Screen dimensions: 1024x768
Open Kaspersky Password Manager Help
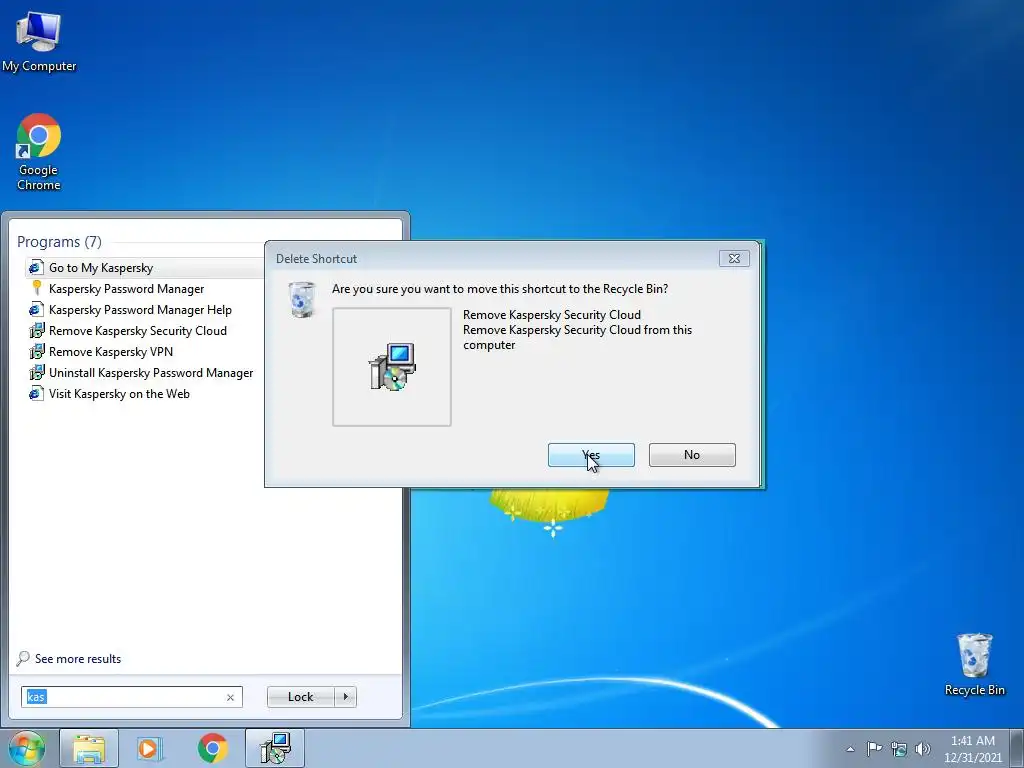[140, 310]
